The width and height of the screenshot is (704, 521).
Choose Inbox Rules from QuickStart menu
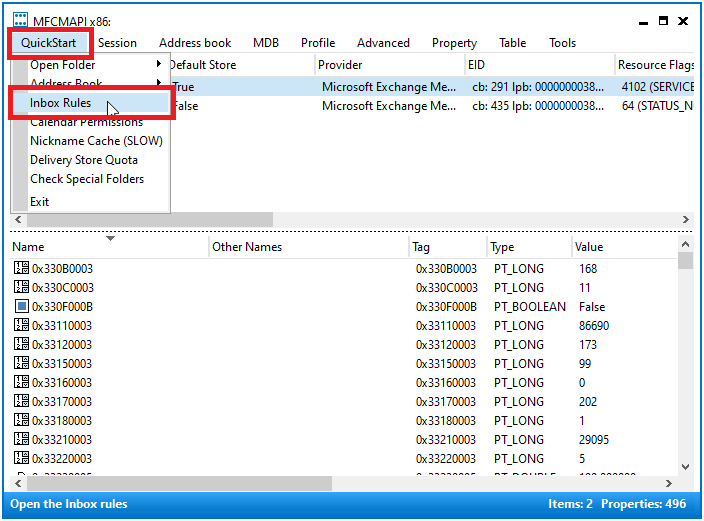[x=61, y=103]
